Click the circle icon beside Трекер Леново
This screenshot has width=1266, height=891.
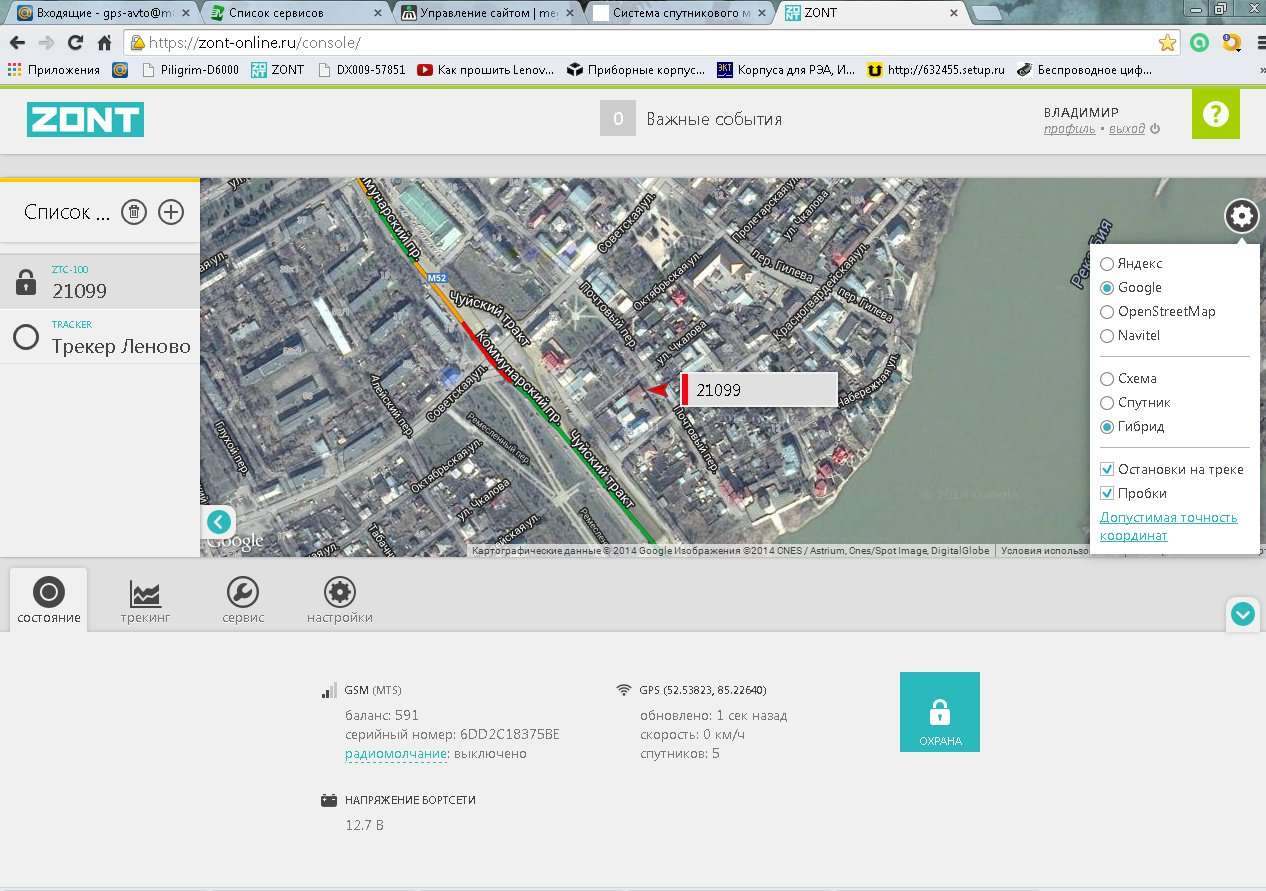coord(26,338)
